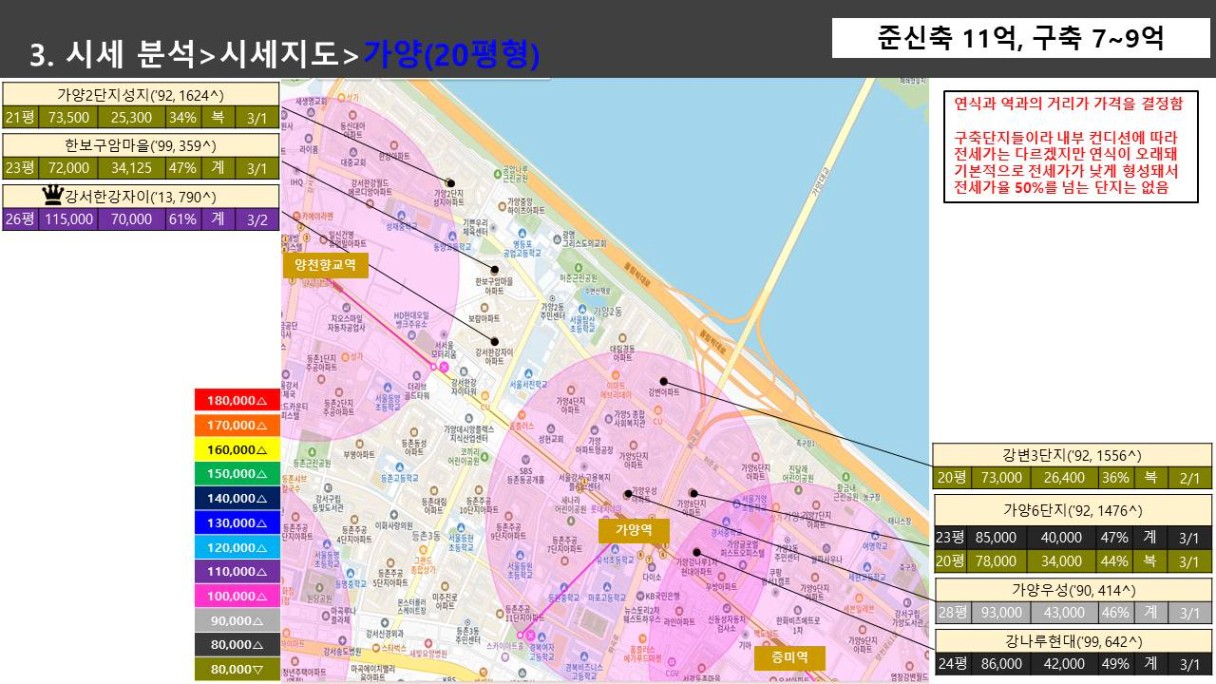Image resolution: width=1216 pixels, height=684 pixels.
Task: Click the navy 140,000△ legend swatch
Action: pos(238,498)
